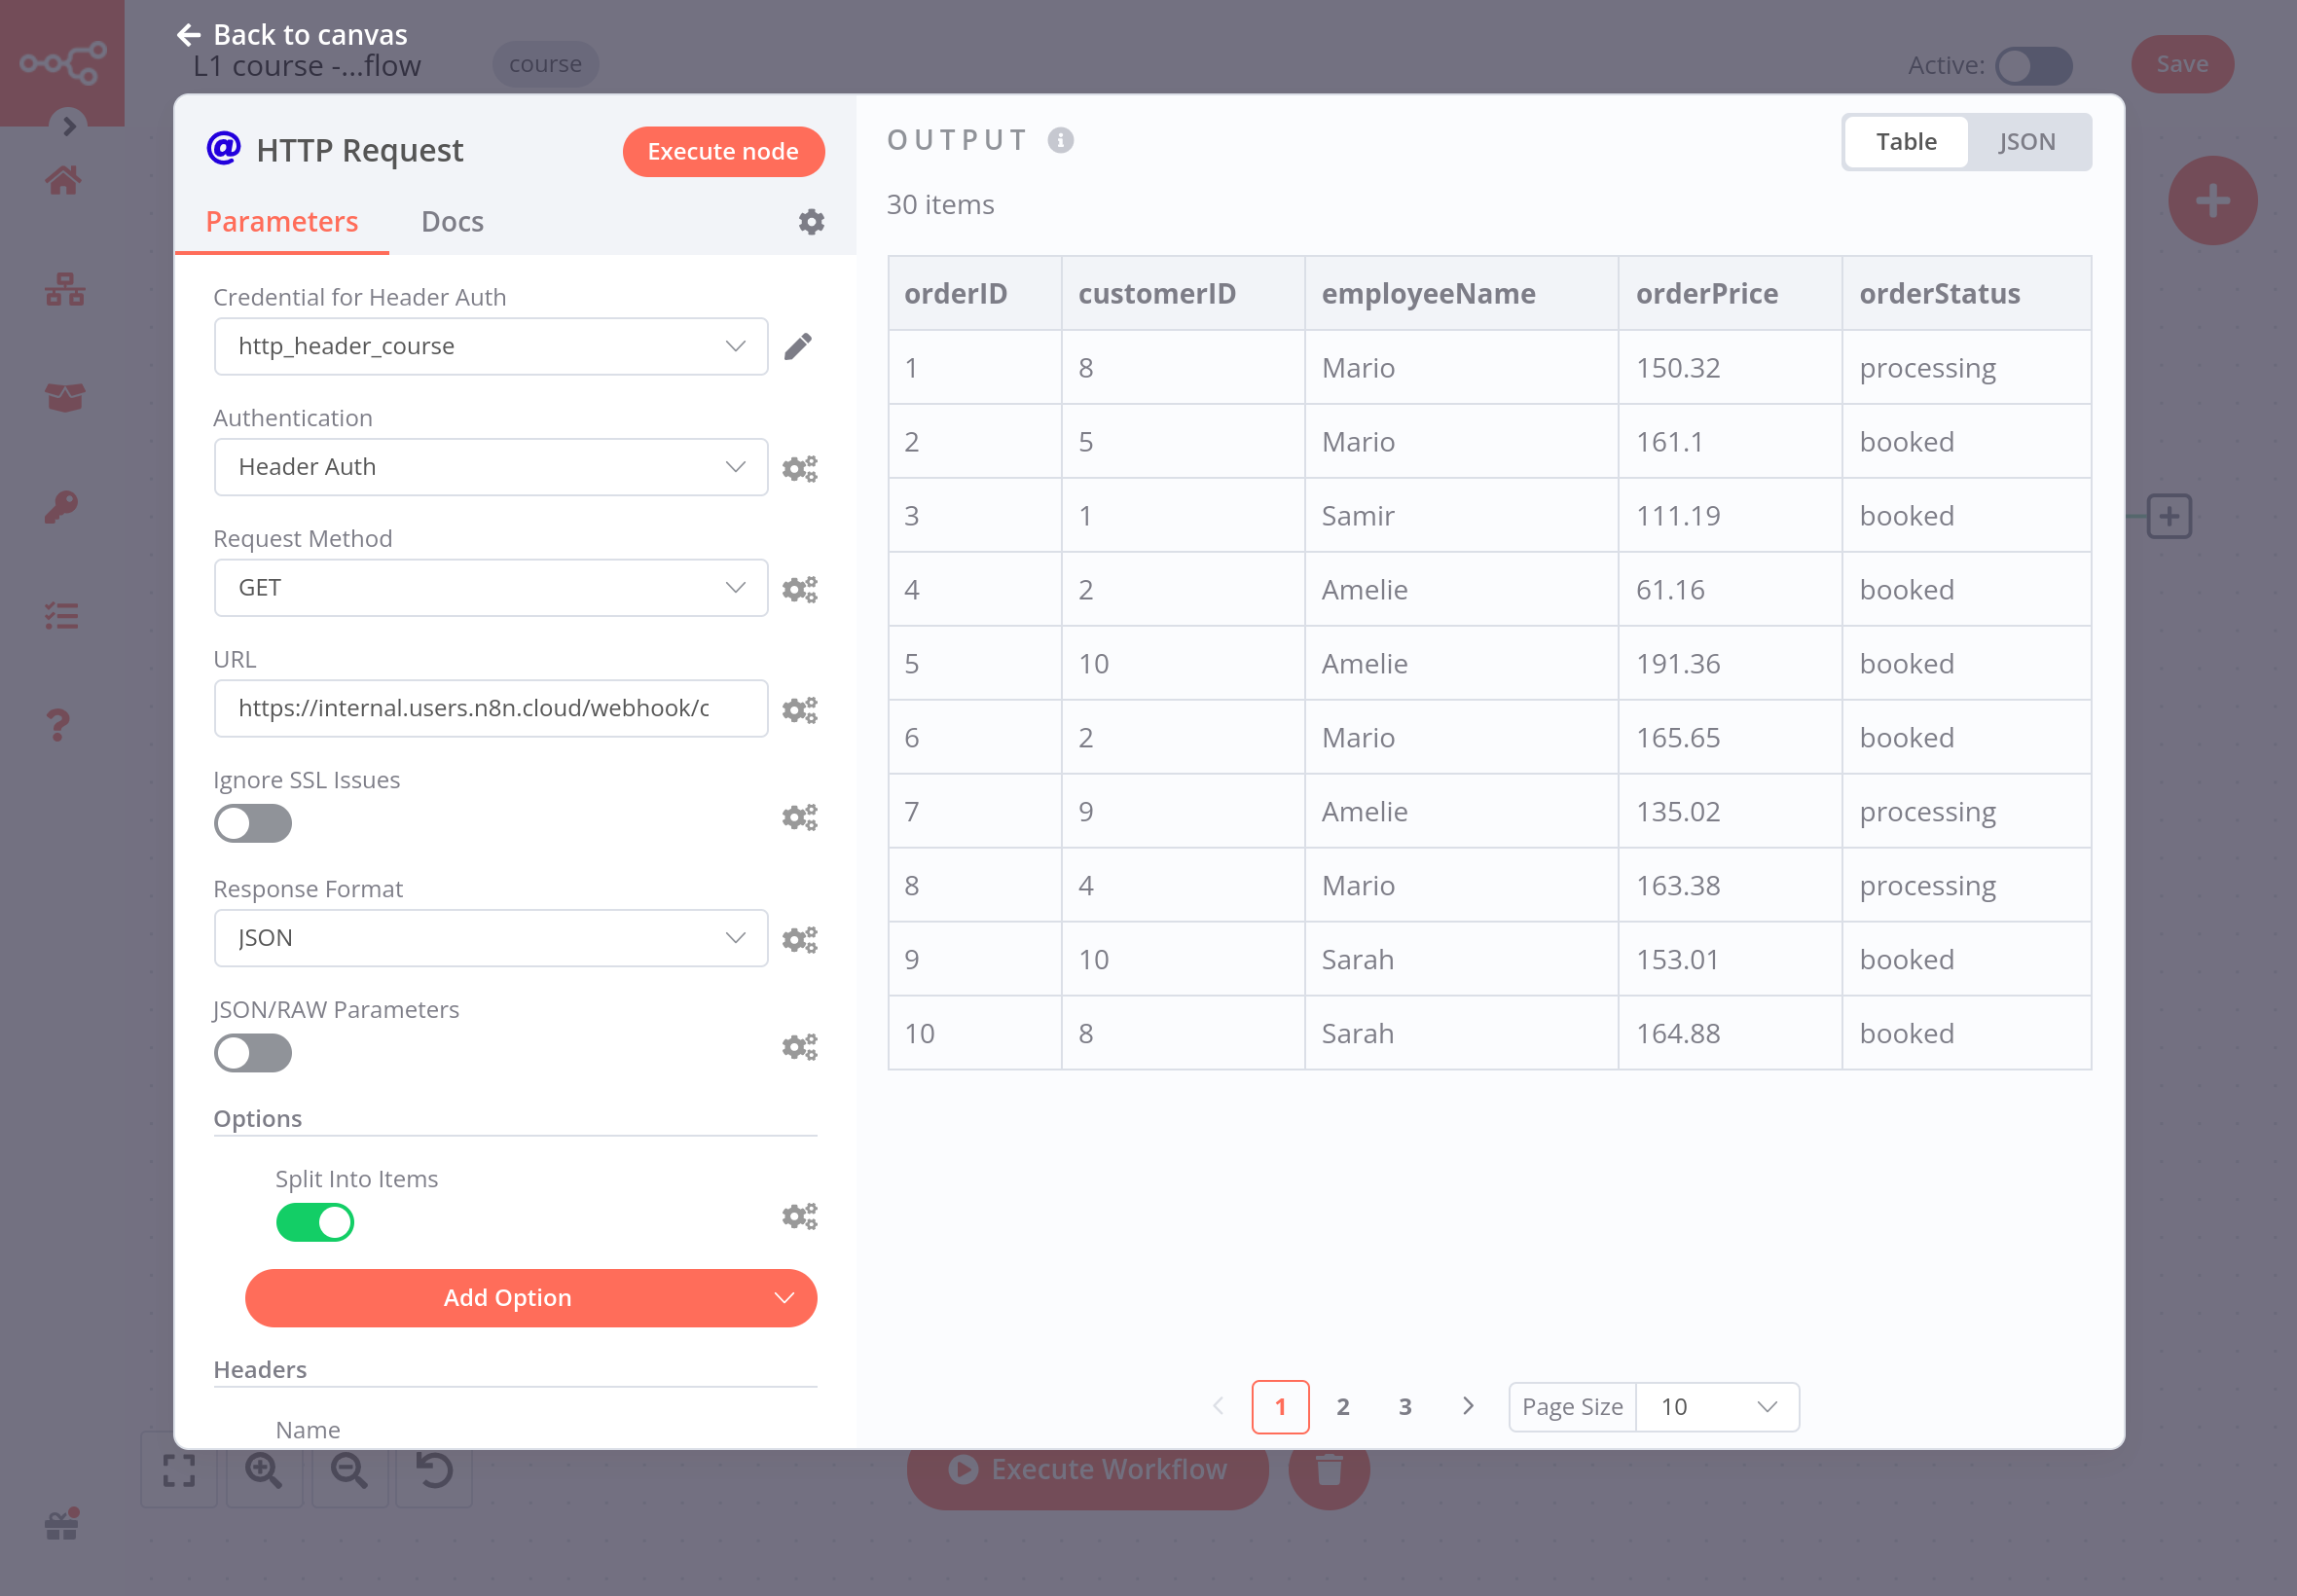This screenshot has width=2297, height=1596.
Task: Open Request Method GET dropdown
Action: 490,588
